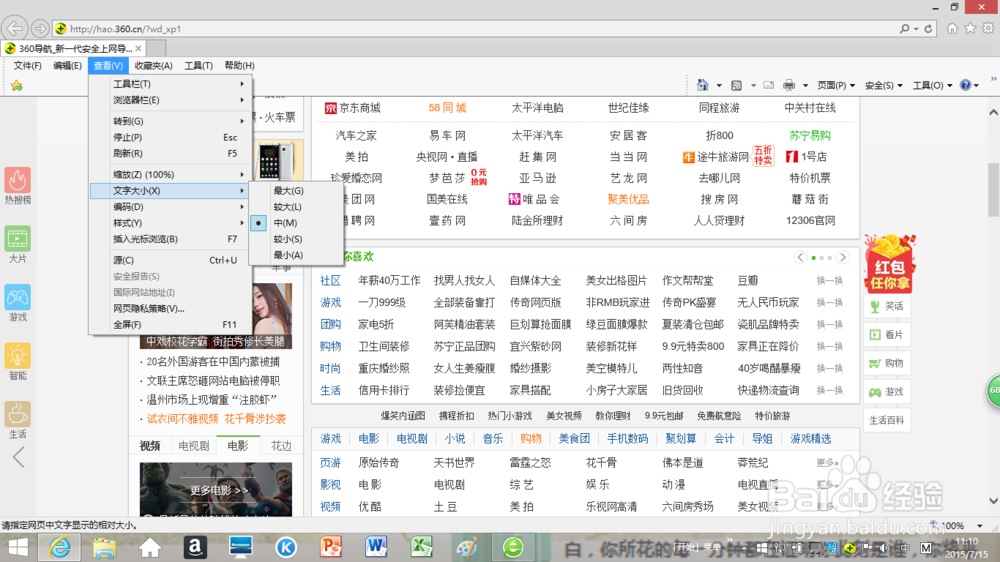Expand the 编码(D) submenu
This screenshot has height=562, width=1000.
[170, 207]
